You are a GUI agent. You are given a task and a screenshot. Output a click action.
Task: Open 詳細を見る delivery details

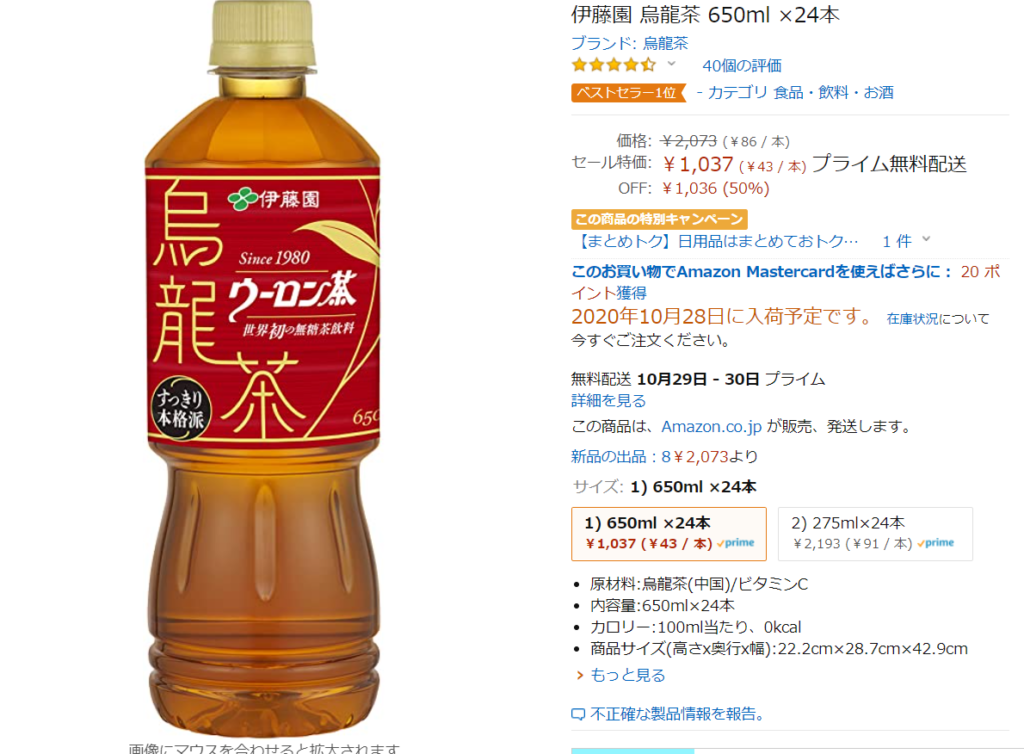pyautogui.click(x=609, y=400)
